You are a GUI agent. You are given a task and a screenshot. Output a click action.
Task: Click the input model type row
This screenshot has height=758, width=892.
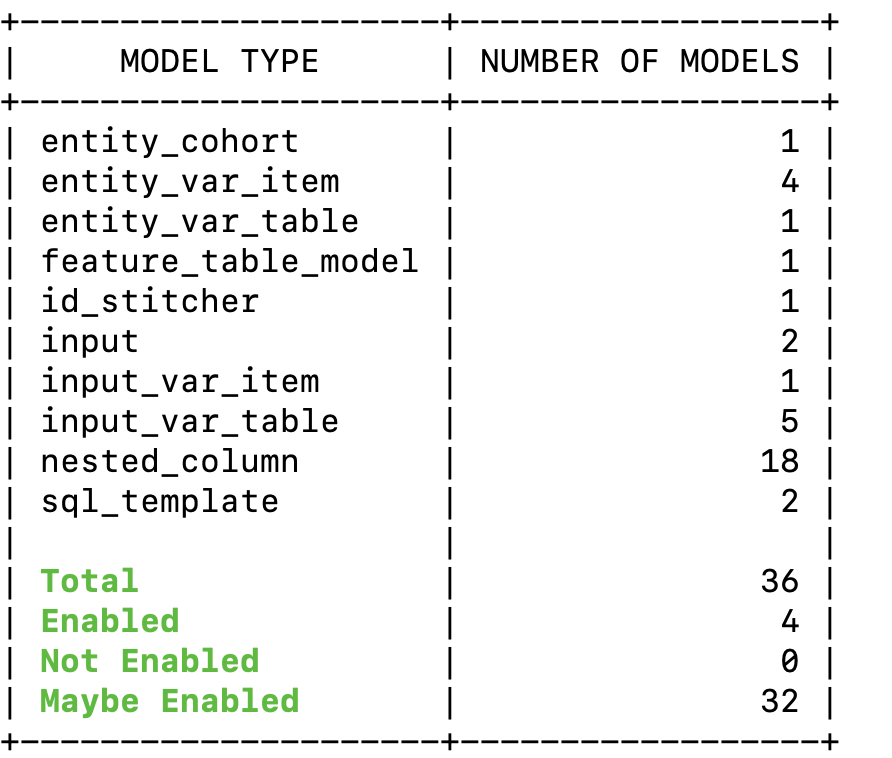coord(90,341)
